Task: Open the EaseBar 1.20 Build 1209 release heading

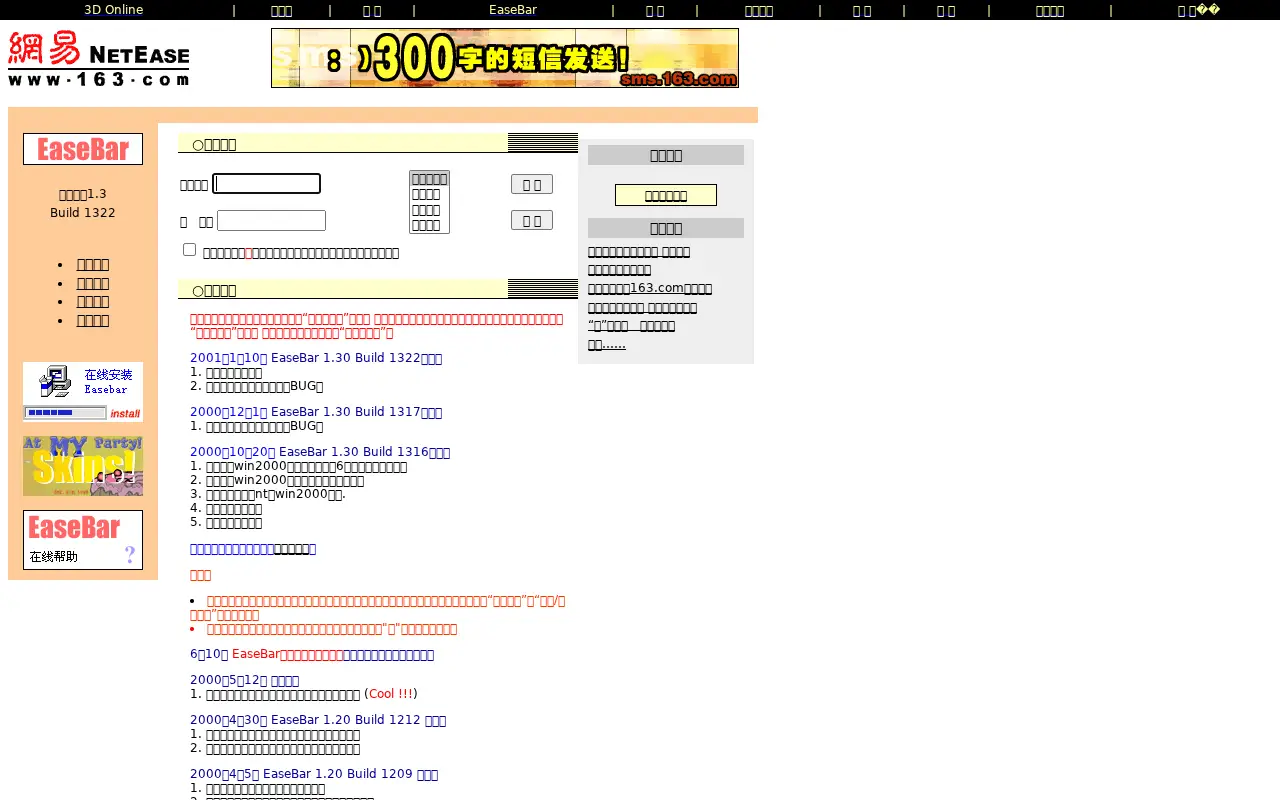Action: point(314,774)
